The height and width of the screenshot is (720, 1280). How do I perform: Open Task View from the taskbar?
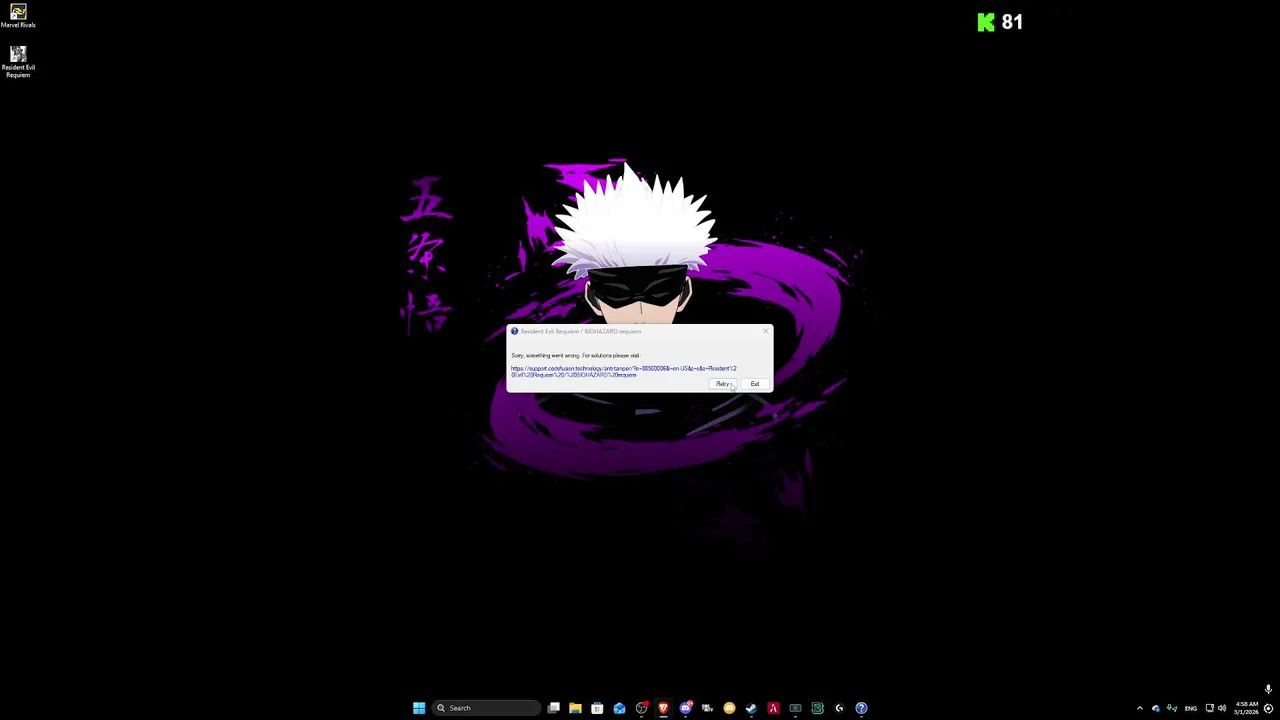(553, 708)
